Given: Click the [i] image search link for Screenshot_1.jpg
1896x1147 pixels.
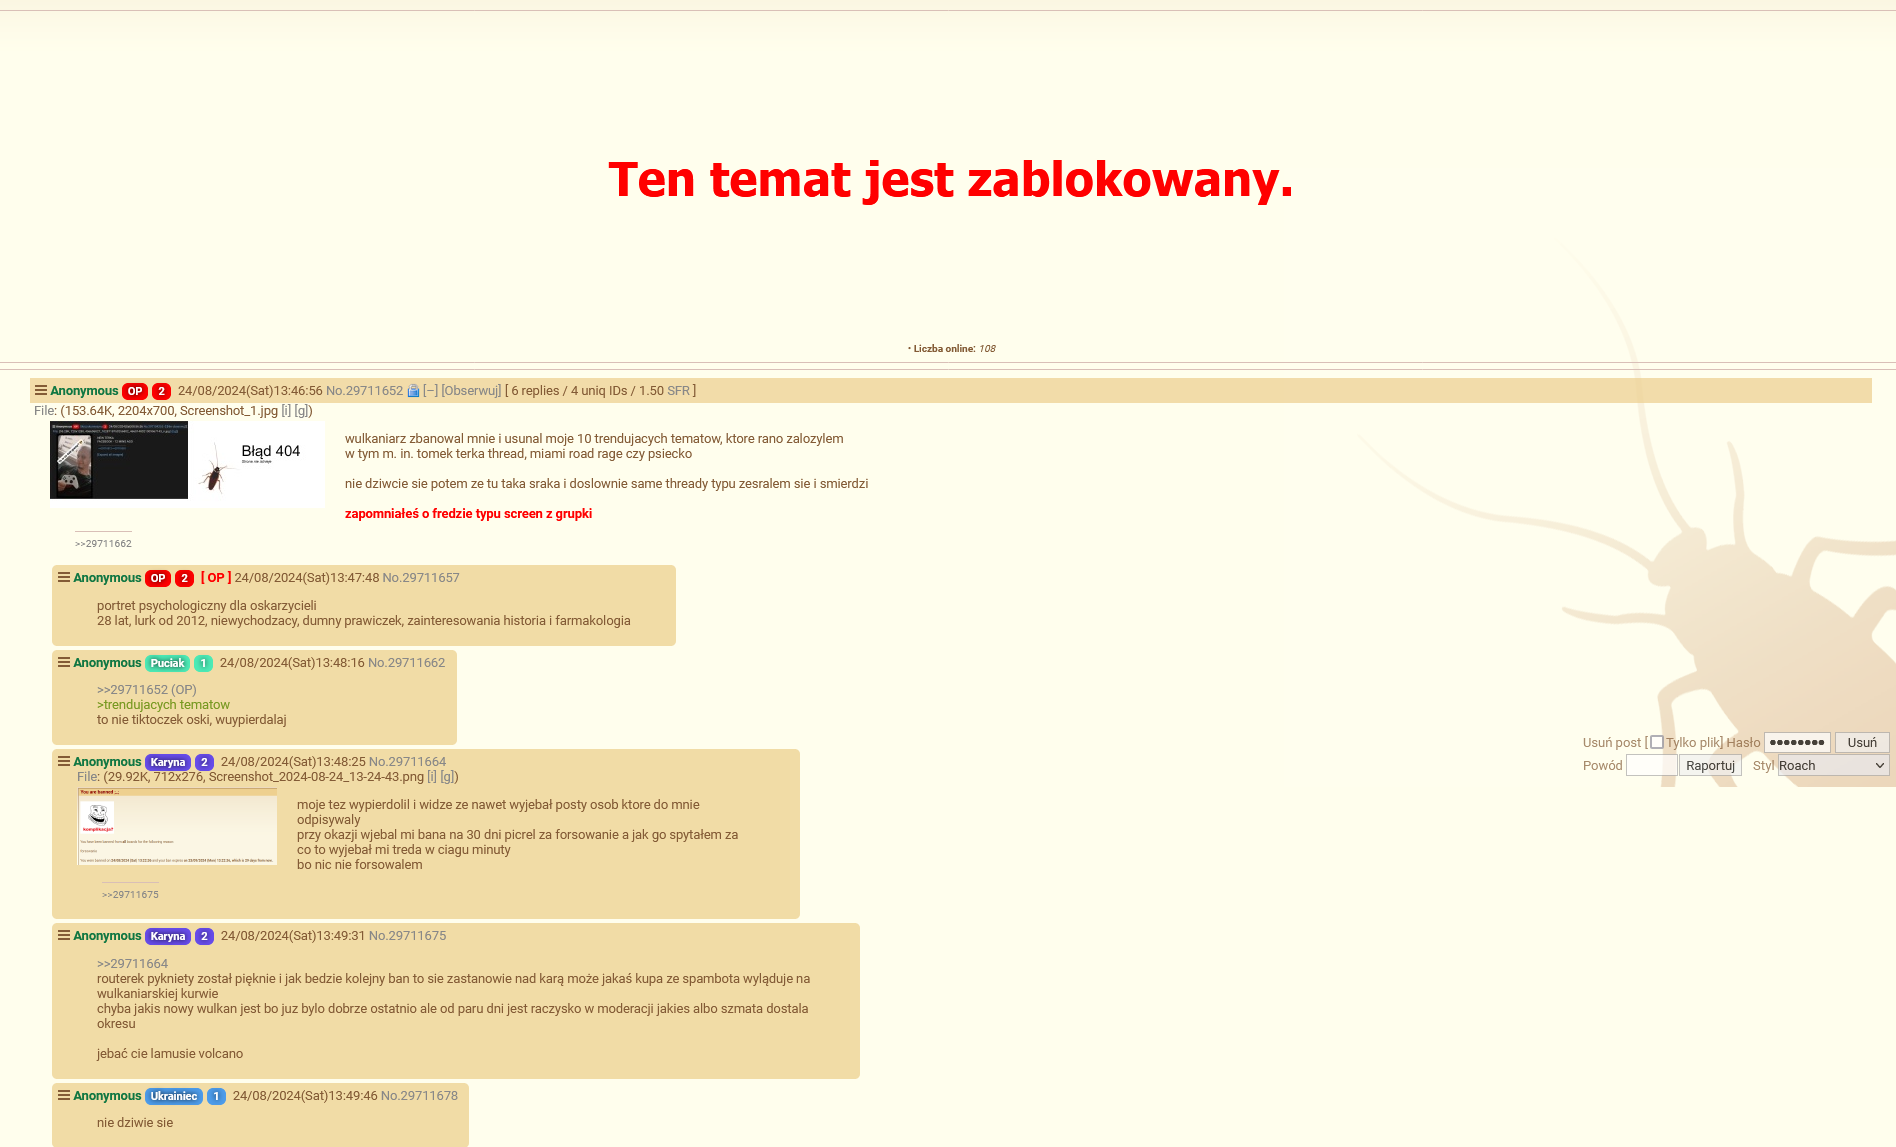Looking at the screenshot, I should [286, 411].
